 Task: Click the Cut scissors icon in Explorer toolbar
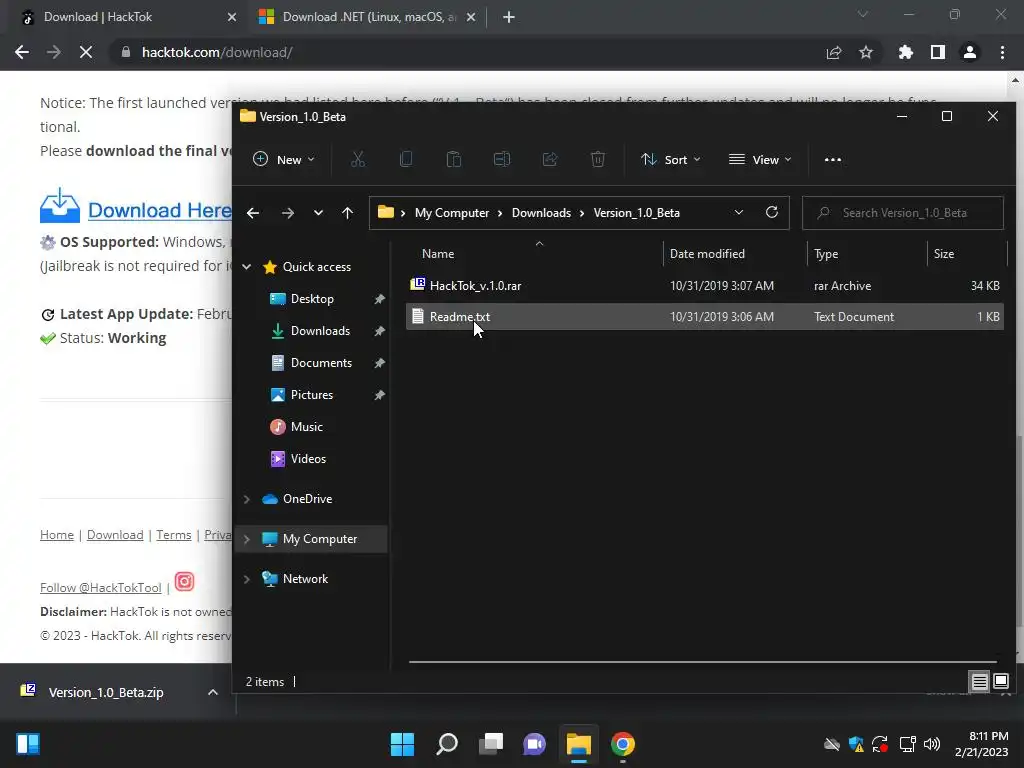tap(358, 159)
